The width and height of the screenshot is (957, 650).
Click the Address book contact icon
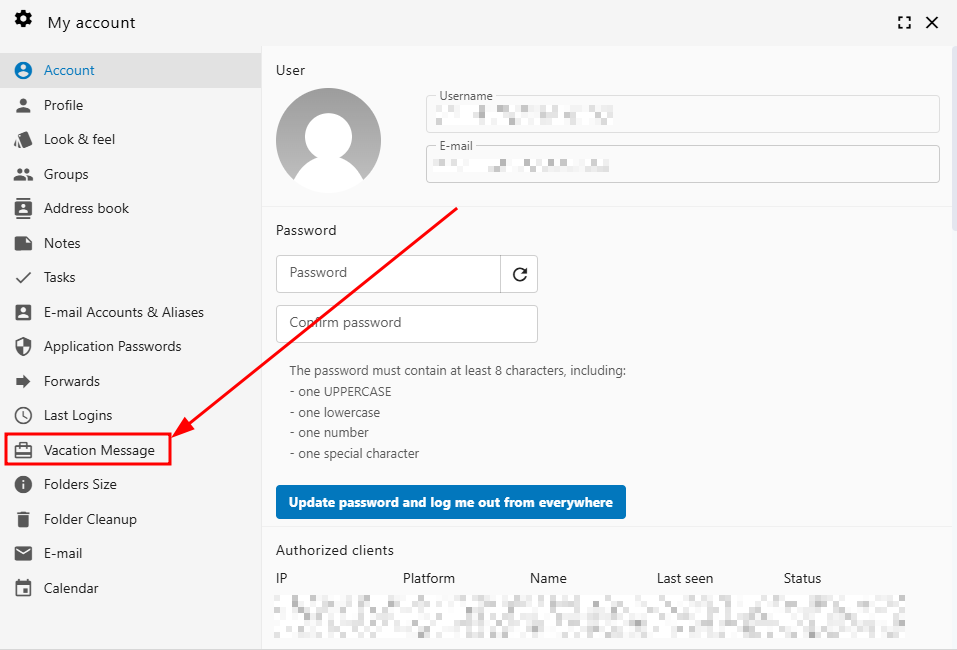click(23, 209)
